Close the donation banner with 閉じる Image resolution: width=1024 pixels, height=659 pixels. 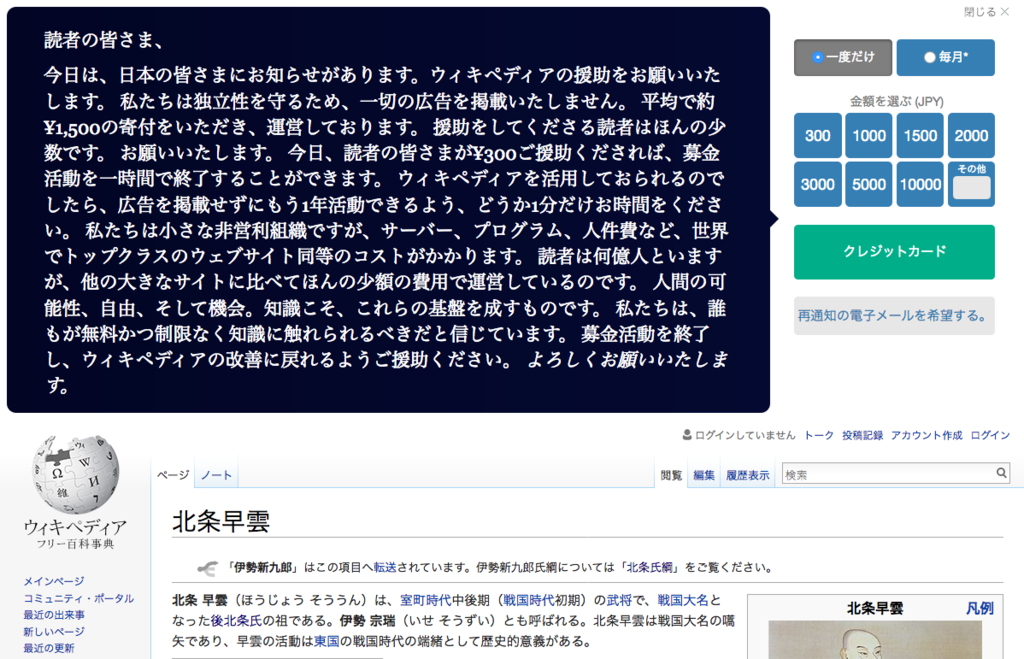tap(986, 12)
